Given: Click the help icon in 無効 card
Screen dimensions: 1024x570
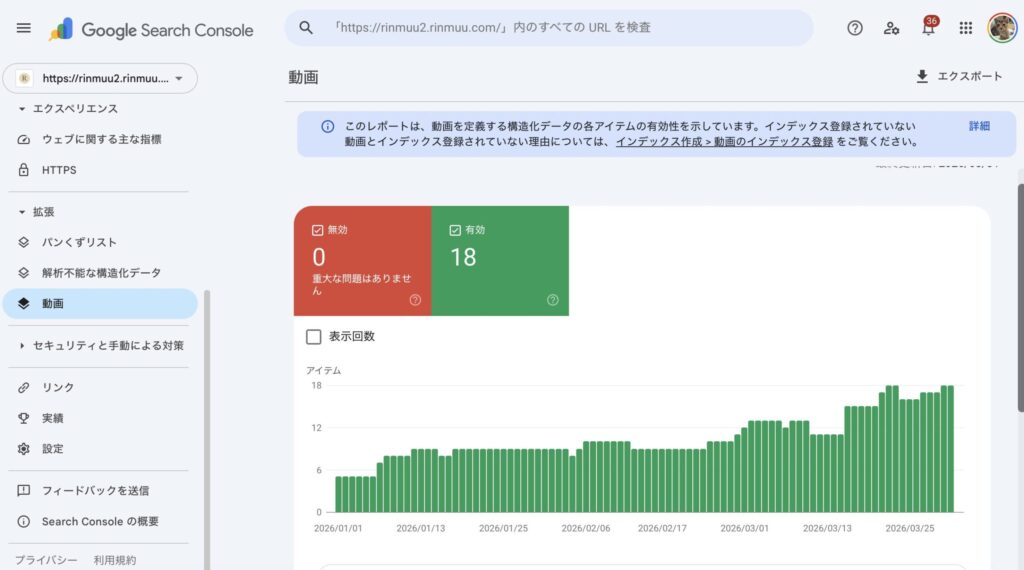Looking at the screenshot, I should [x=415, y=300].
